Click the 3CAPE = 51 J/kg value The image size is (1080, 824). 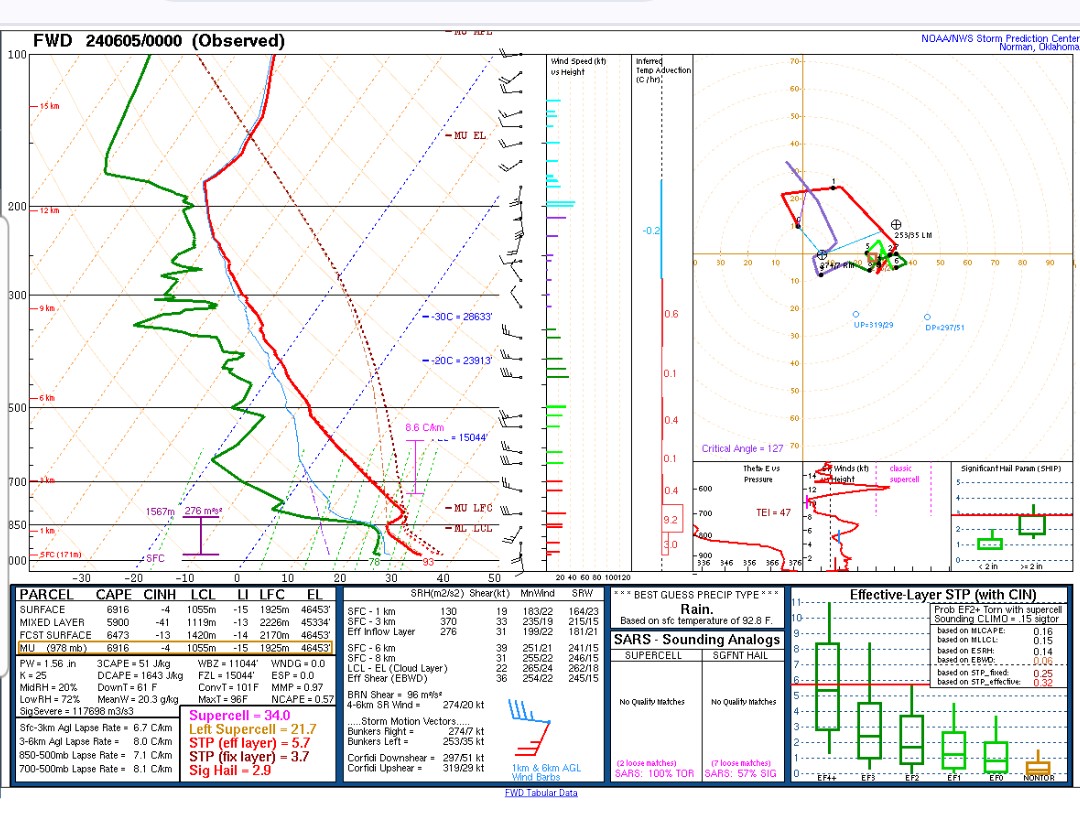click(134, 663)
